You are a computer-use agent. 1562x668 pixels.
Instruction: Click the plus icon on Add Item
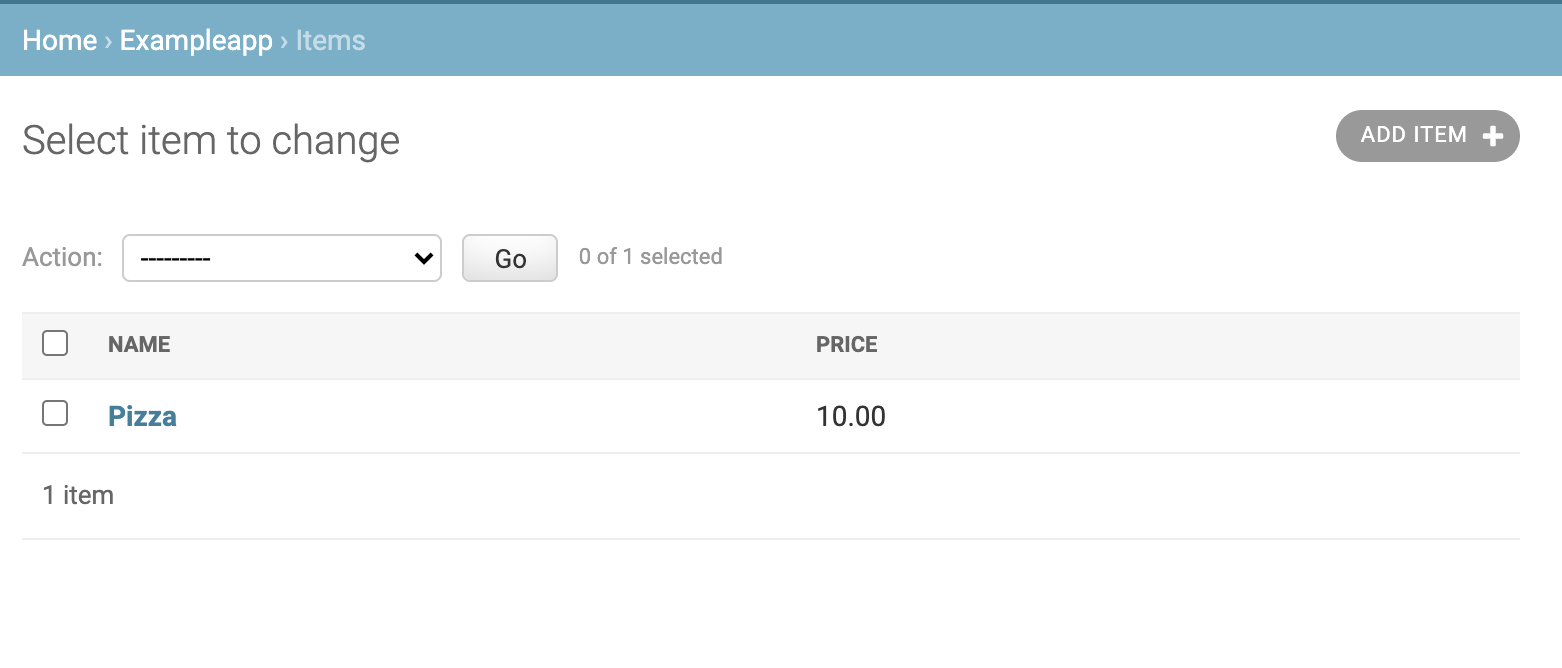(x=1492, y=136)
